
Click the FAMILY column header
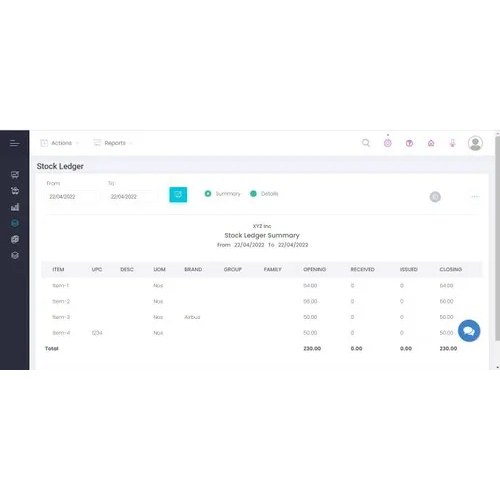[x=273, y=269]
